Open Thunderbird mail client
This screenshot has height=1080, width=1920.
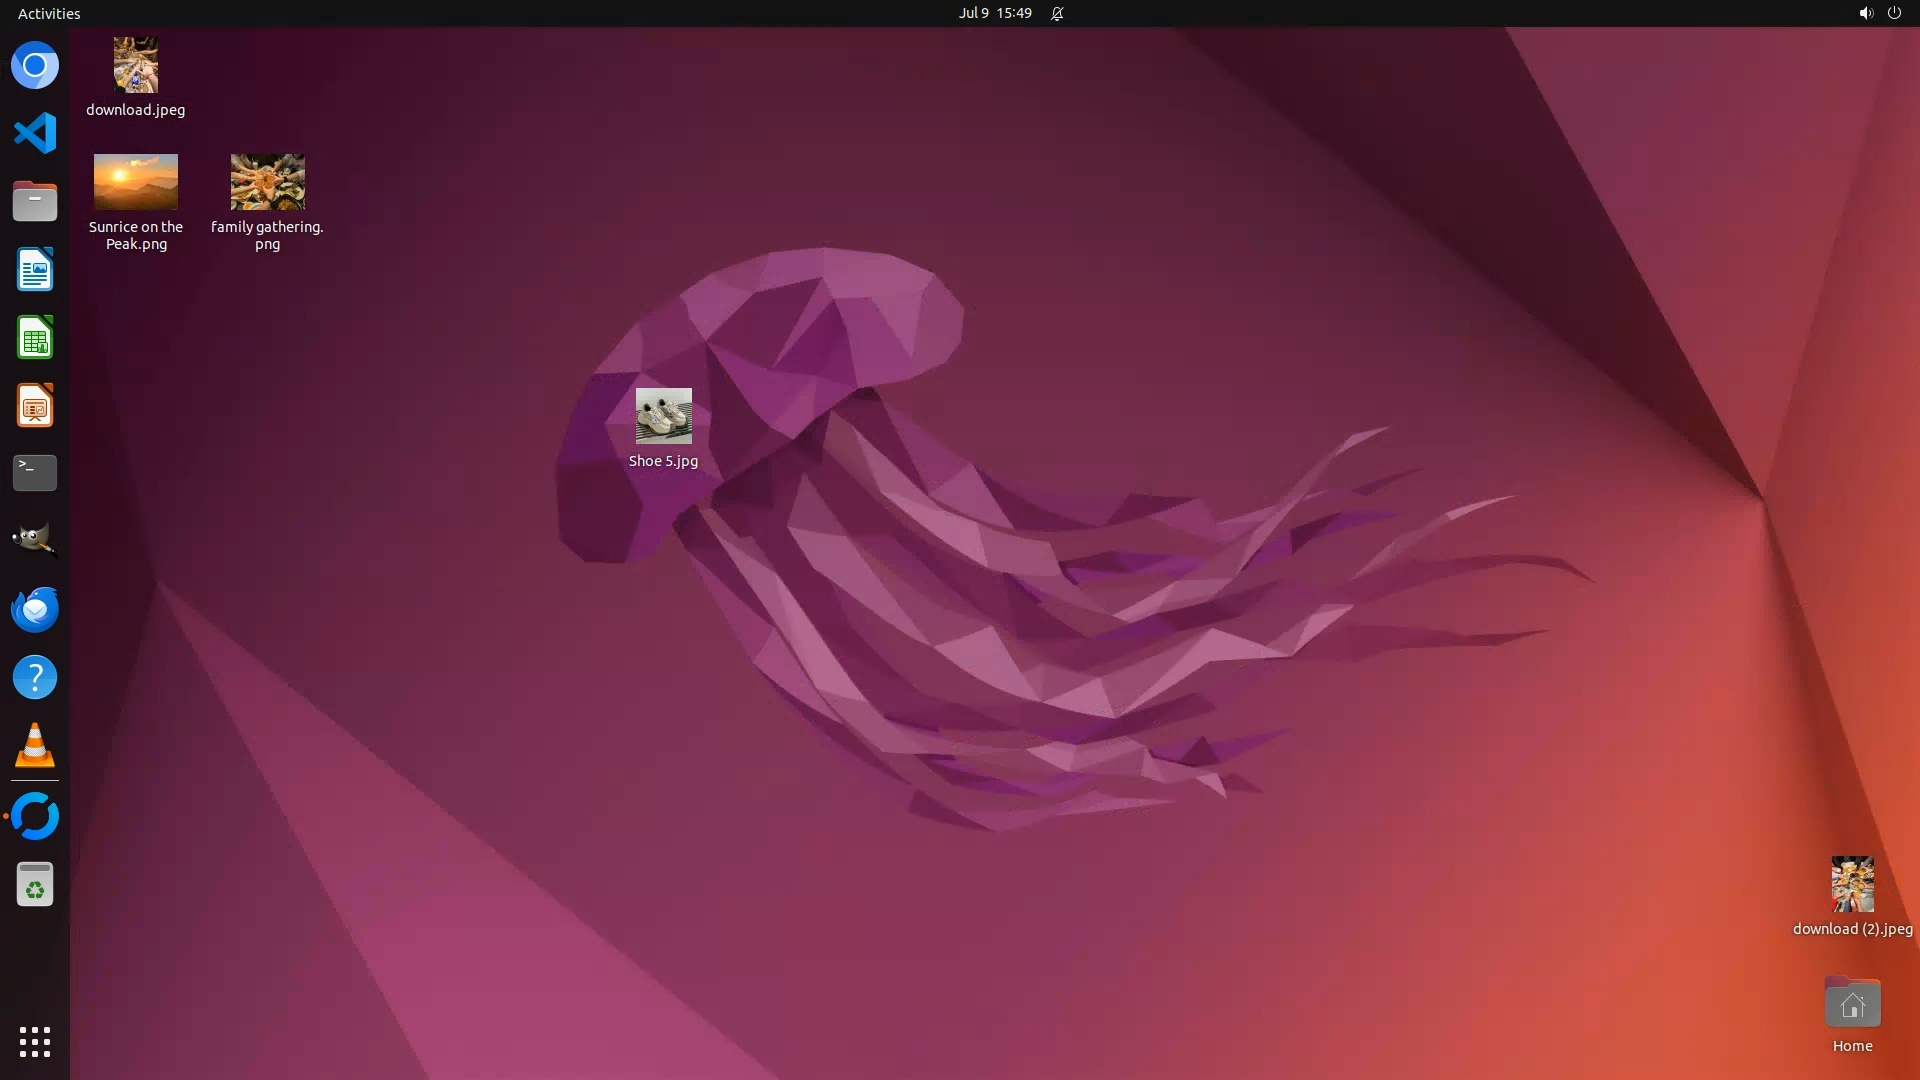[35, 609]
